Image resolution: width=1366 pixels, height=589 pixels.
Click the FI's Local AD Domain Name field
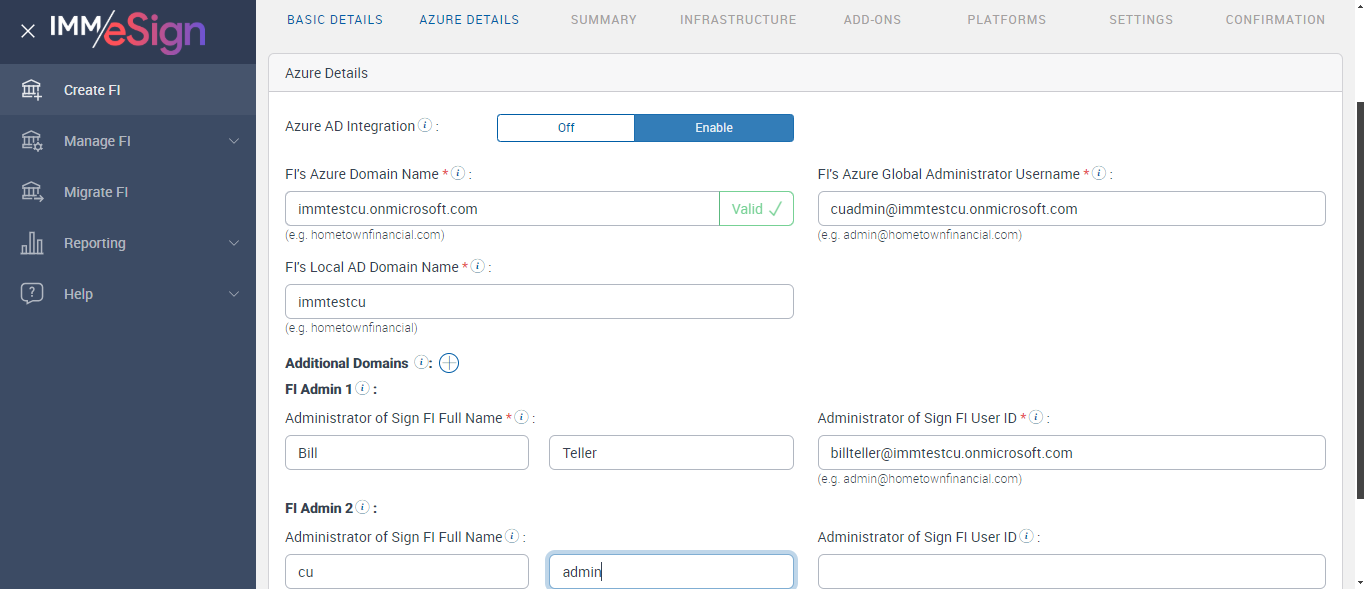(539, 302)
